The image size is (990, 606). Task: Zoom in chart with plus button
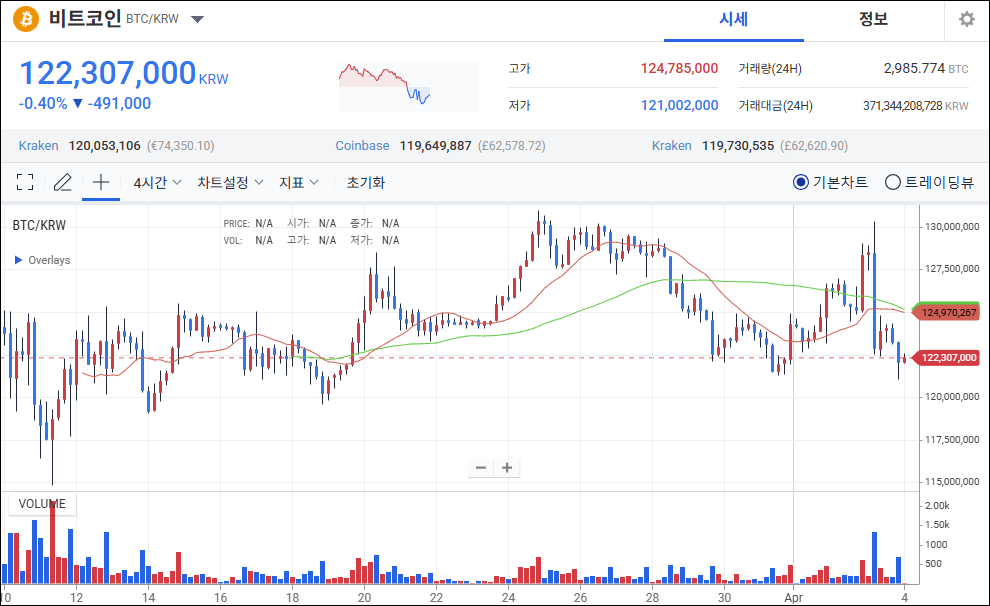click(507, 468)
